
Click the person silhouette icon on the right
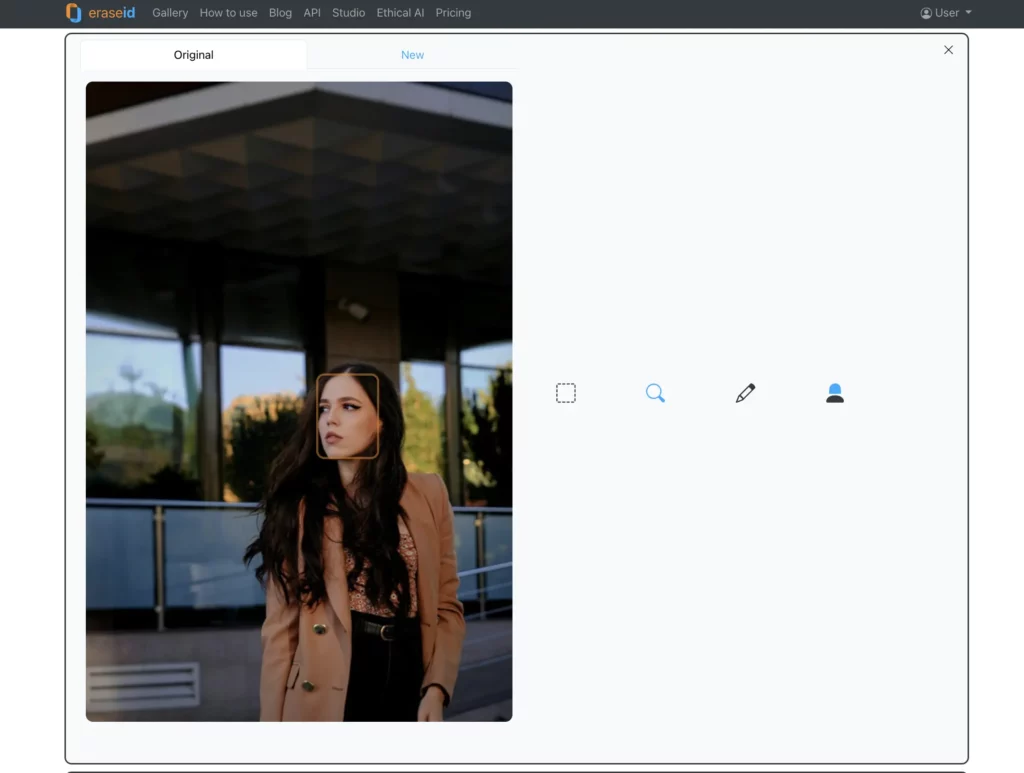pyautogui.click(x=835, y=392)
